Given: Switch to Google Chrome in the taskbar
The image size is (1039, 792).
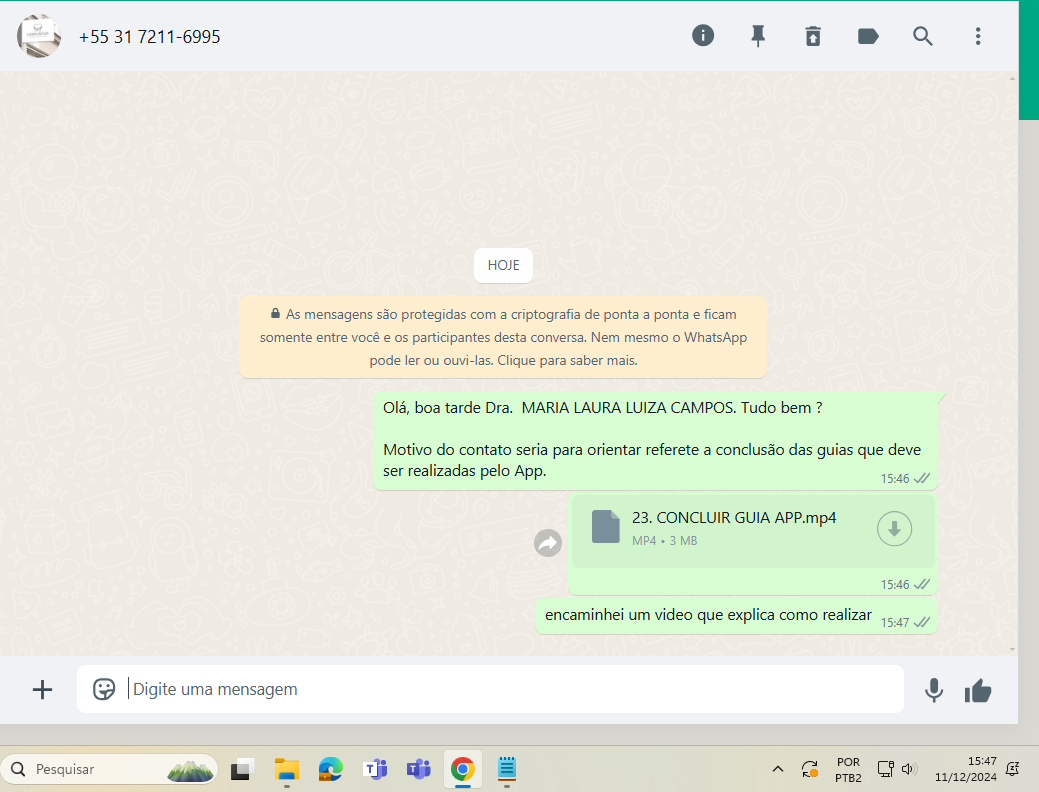Looking at the screenshot, I should tap(463, 769).
